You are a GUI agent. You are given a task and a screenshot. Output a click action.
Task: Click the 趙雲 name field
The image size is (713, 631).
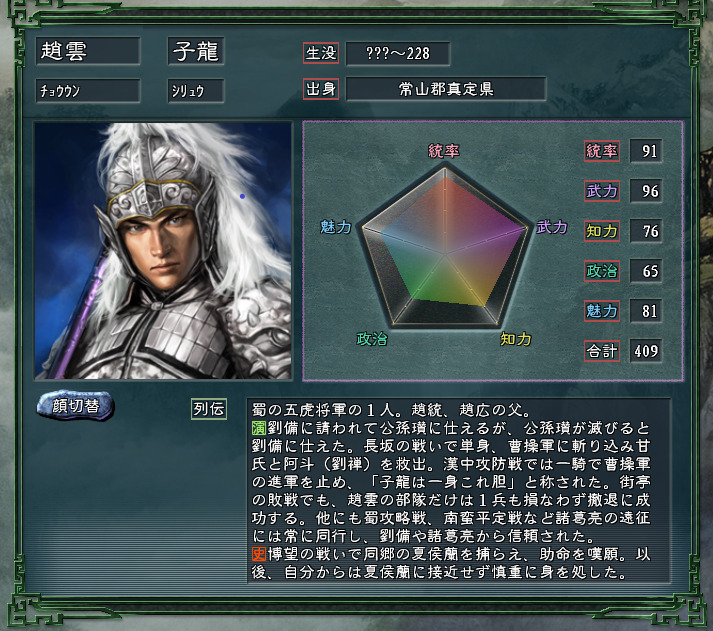point(88,51)
